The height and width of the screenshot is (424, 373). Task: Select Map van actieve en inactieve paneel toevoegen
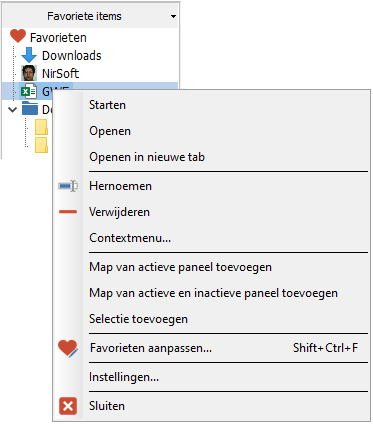click(x=211, y=293)
